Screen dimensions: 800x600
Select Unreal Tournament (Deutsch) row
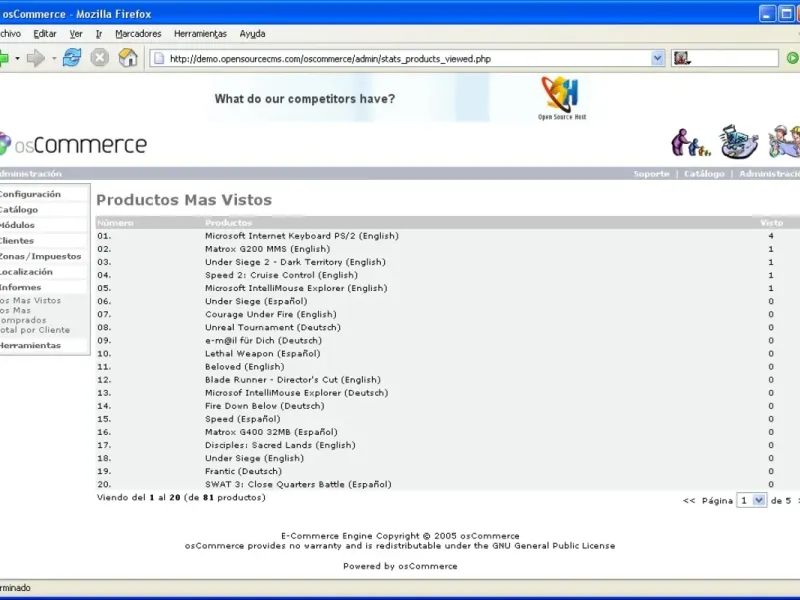tap(447, 328)
